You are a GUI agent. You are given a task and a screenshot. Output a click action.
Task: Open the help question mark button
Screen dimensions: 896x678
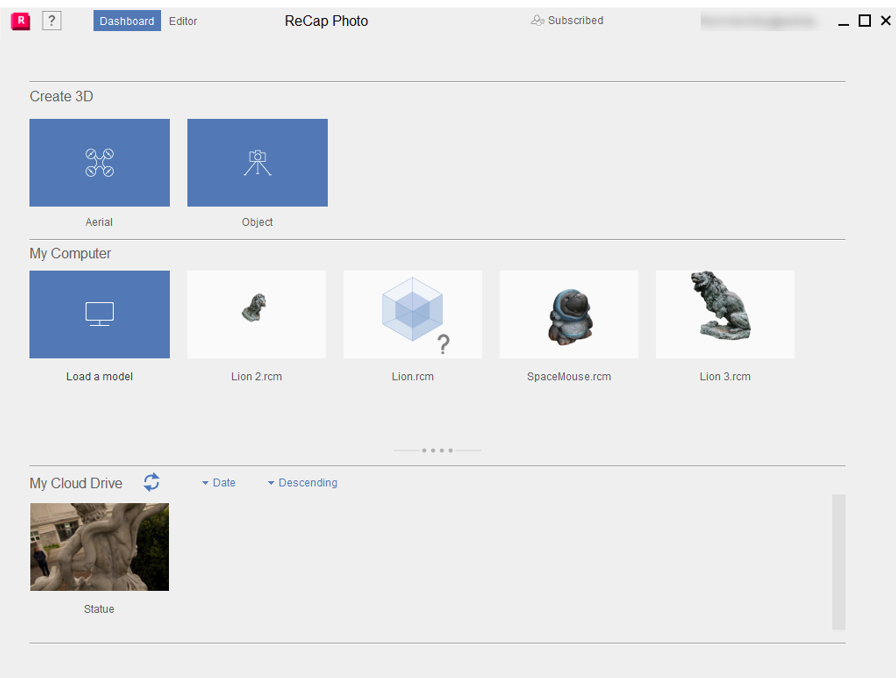click(51, 21)
